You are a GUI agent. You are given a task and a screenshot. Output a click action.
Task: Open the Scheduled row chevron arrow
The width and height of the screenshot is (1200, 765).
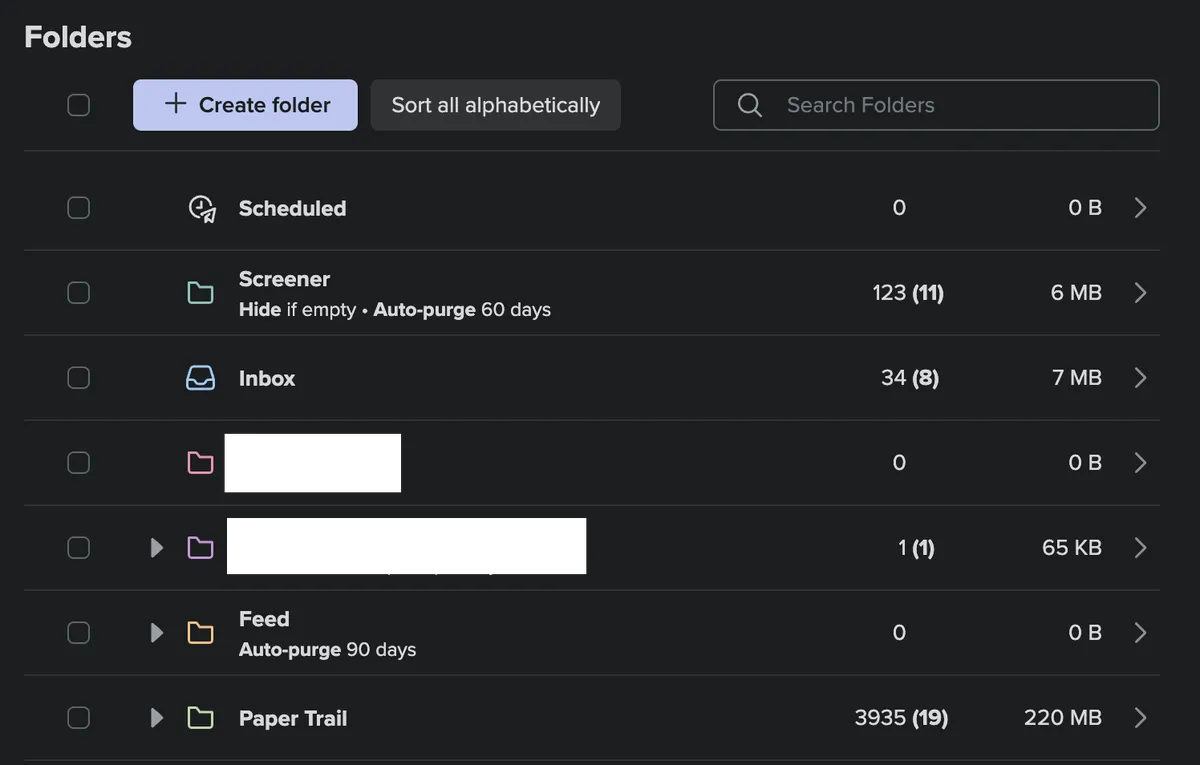pyautogui.click(x=1139, y=207)
